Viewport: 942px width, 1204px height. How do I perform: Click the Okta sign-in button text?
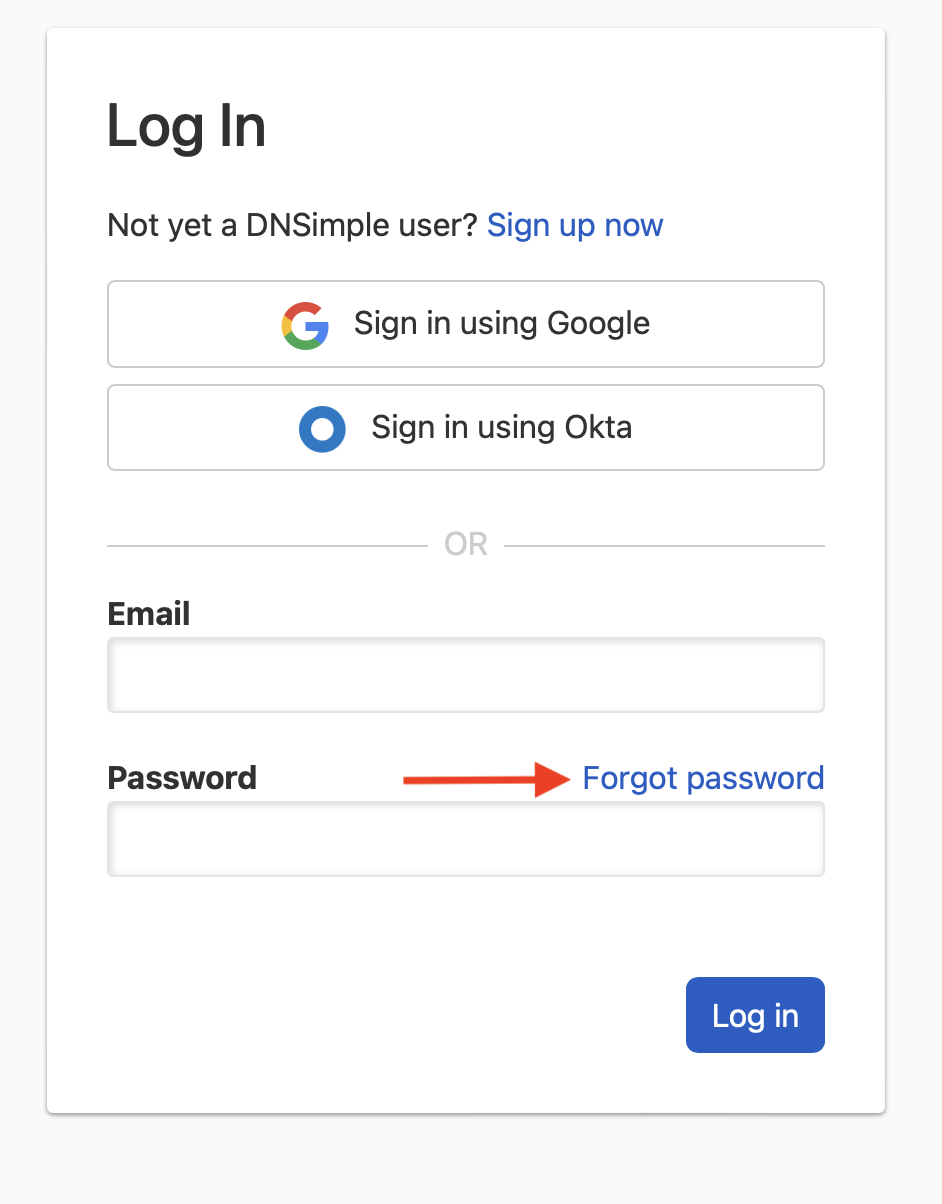pos(501,428)
